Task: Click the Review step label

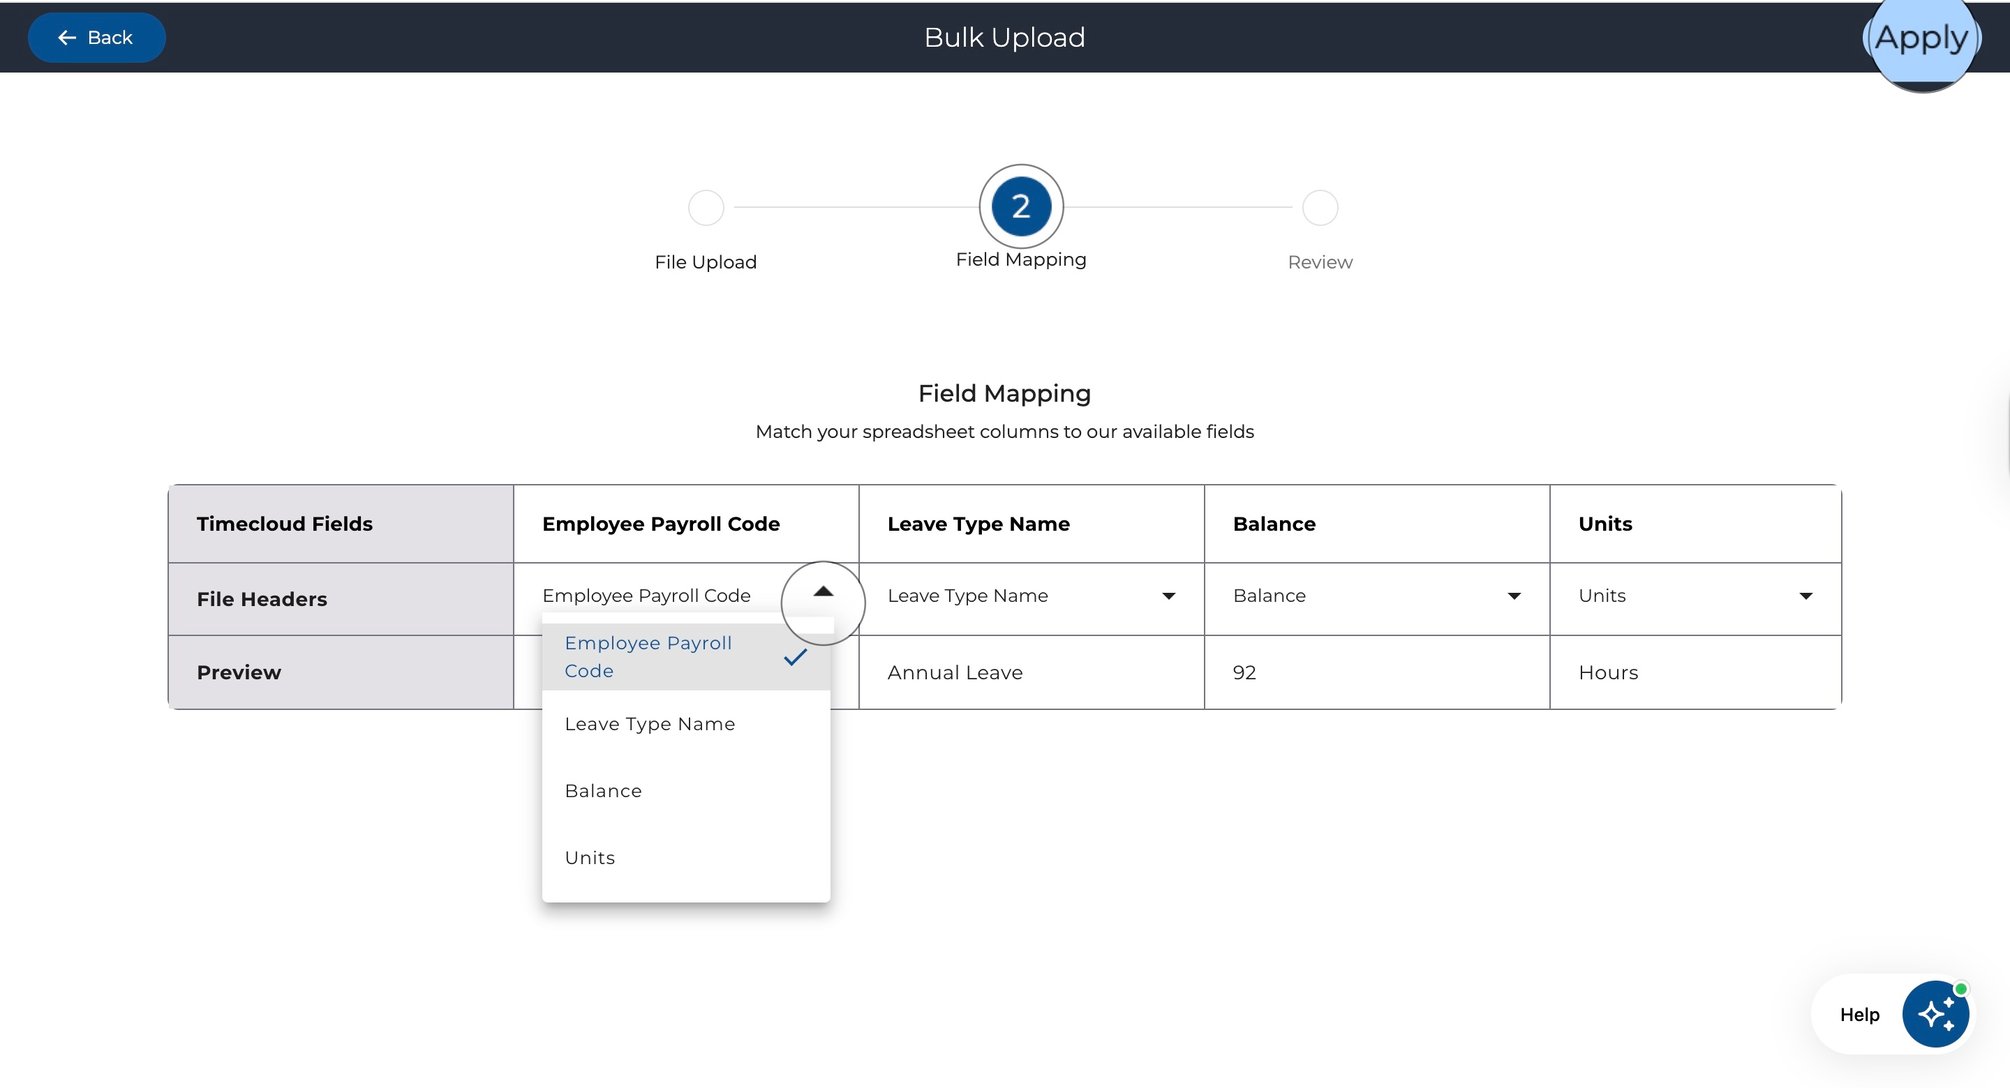Action: (1320, 262)
